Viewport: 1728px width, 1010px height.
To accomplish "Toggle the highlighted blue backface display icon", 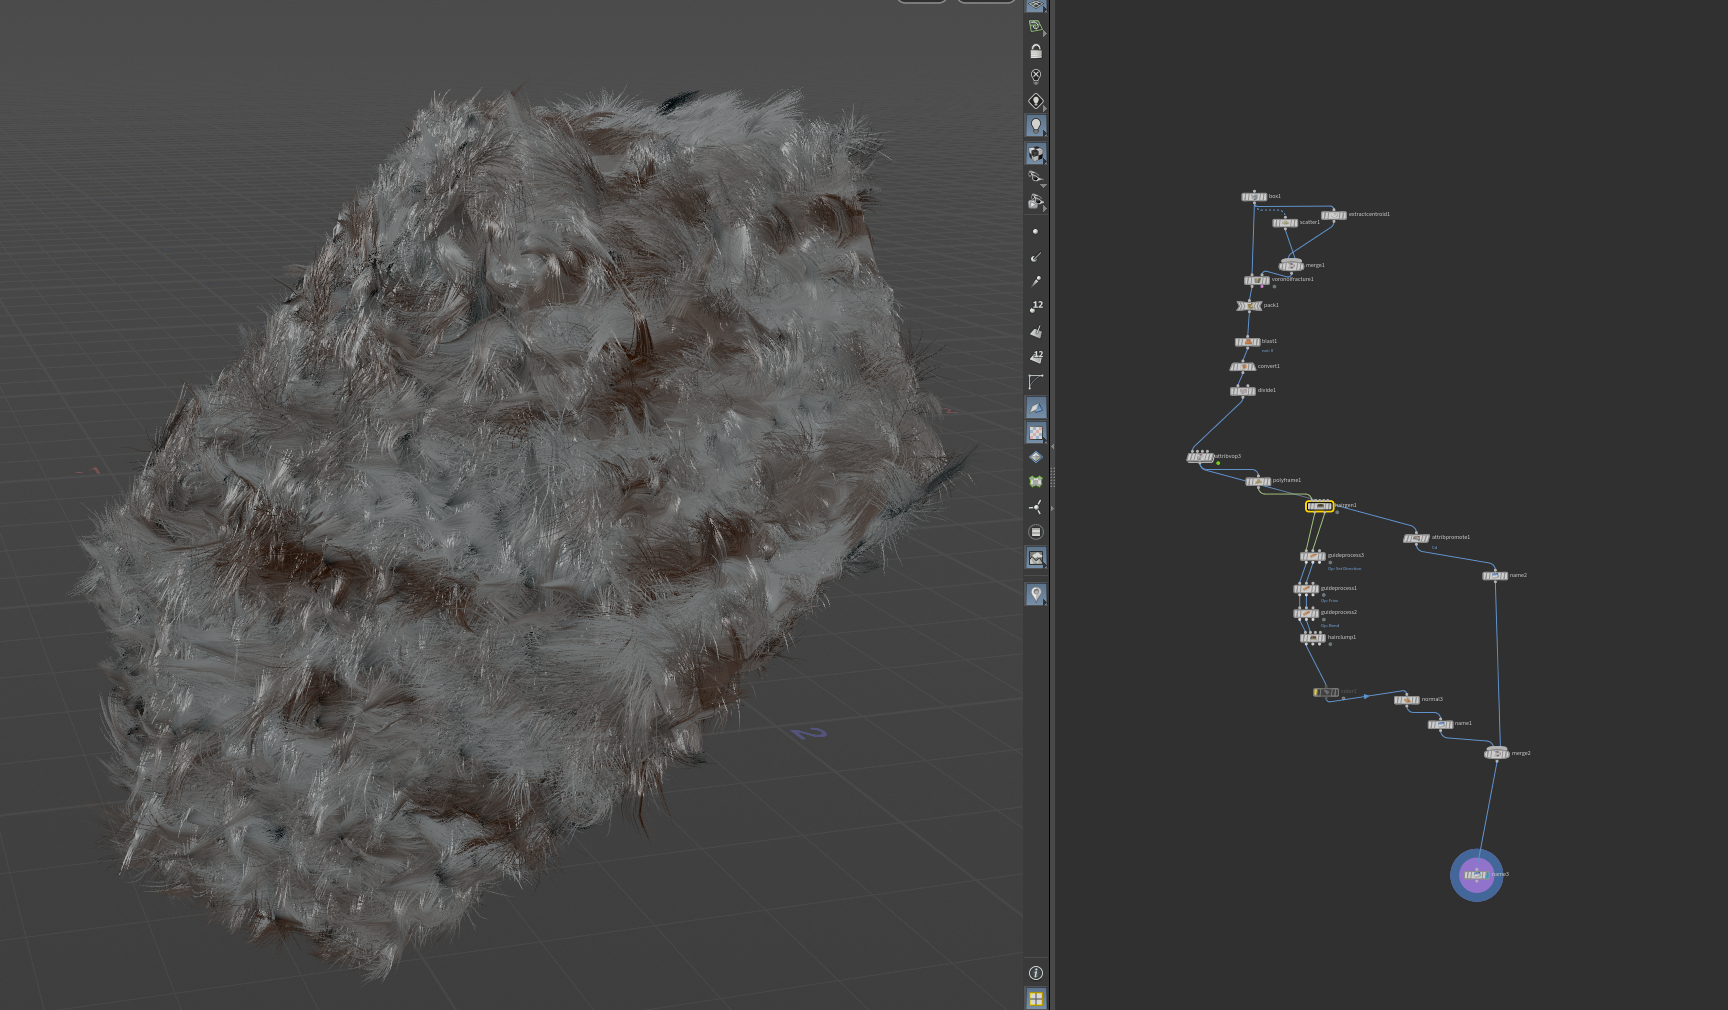I will (x=1036, y=408).
